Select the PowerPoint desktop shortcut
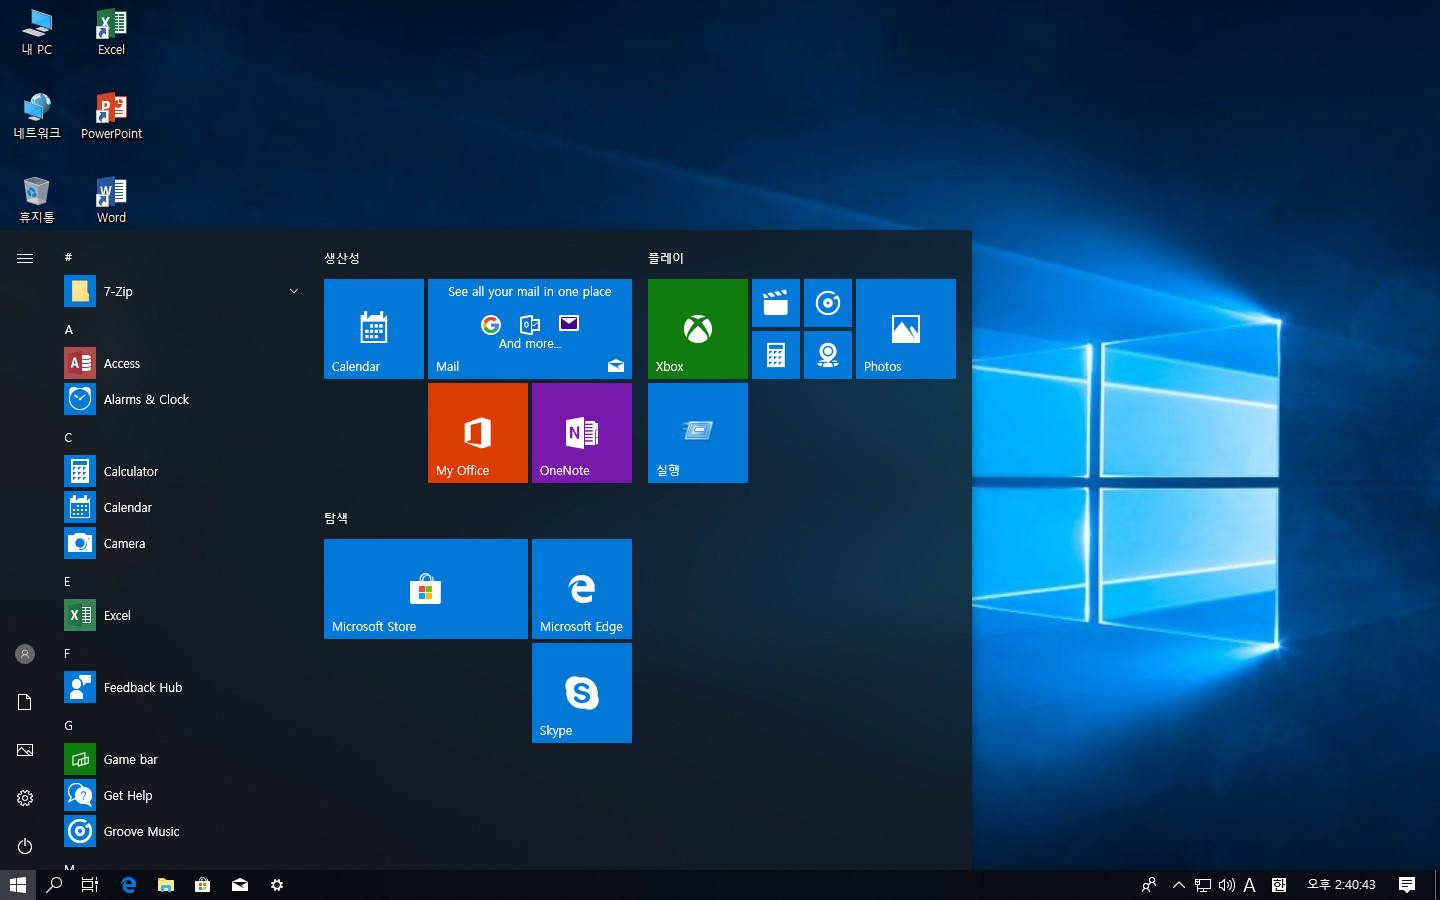This screenshot has height=900, width=1440. (111, 116)
